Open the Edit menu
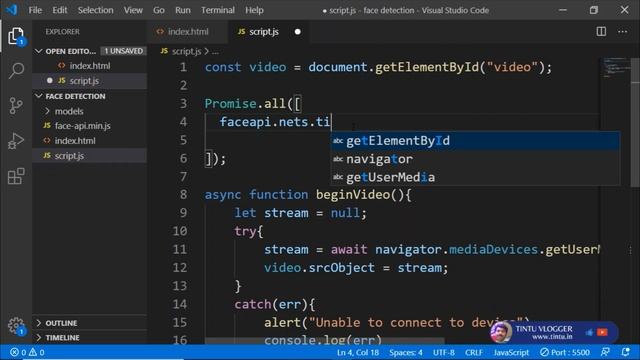640x360 pixels. pos(60,10)
